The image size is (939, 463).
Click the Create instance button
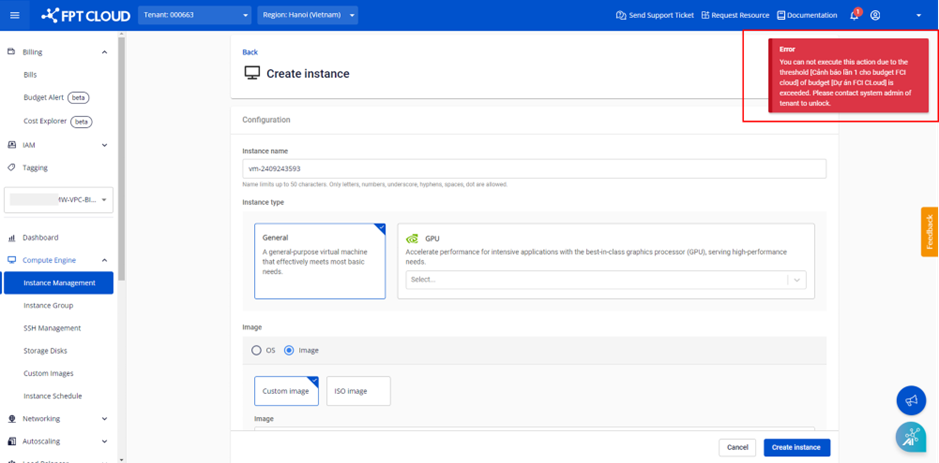point(796,447)
